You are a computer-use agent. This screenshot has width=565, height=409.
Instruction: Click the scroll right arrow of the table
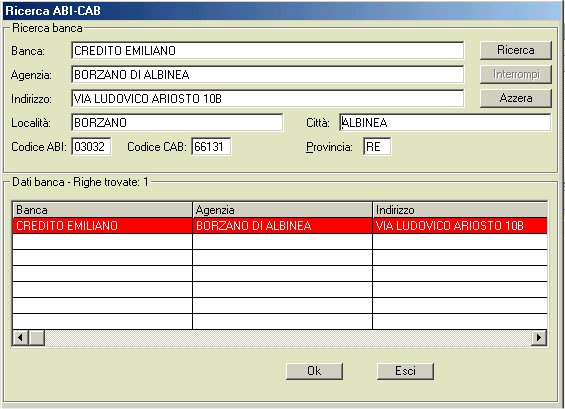tap(539, 338)
